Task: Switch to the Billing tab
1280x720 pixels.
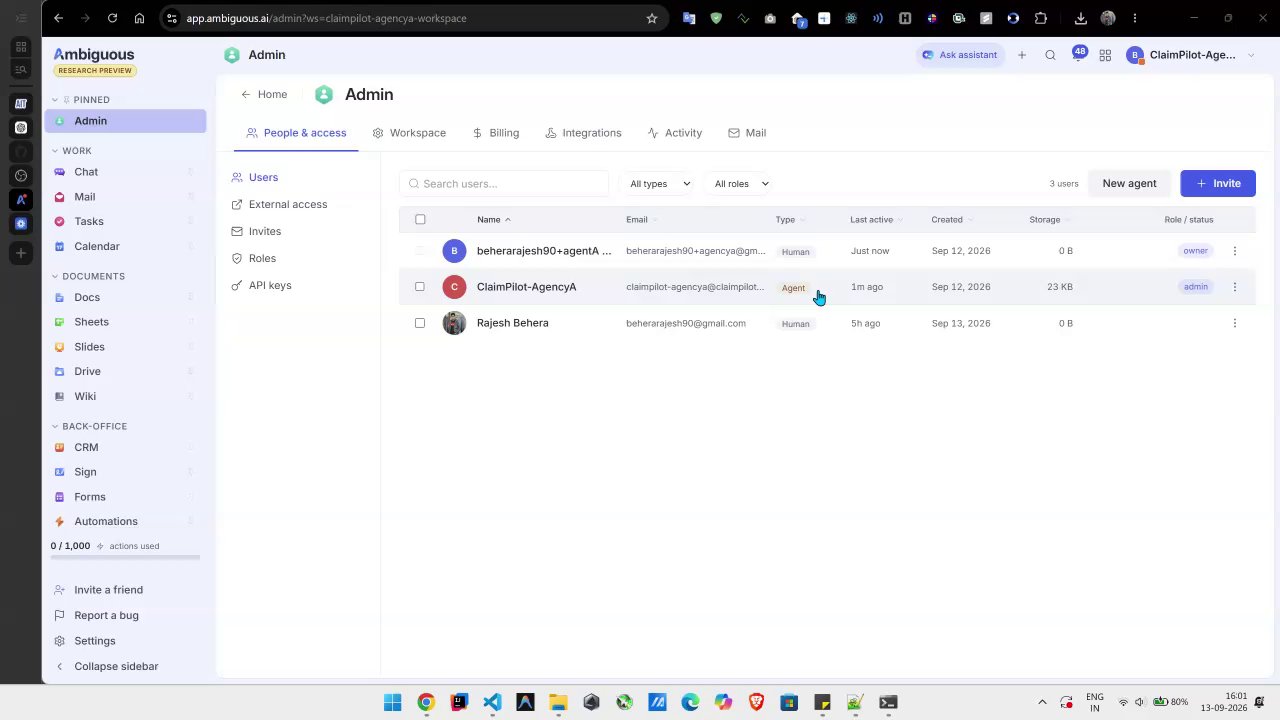Action: pos(495,133)
